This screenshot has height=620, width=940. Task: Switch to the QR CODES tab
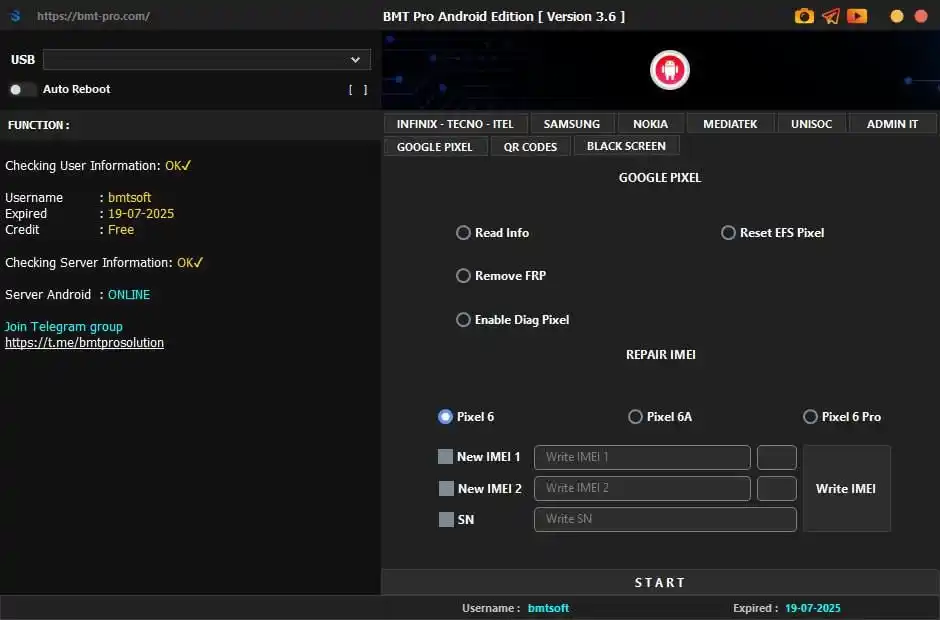coord(530,147)
